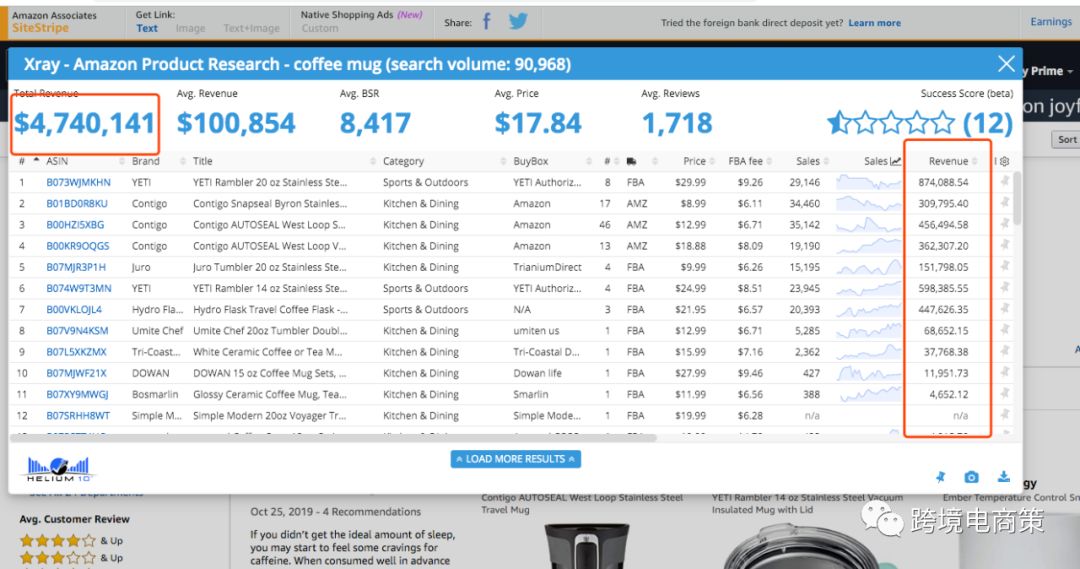Pin row for ASIN B00KR9OQGS
The height and width of the screenshot is (569, 1080).
click(1005, 245)
